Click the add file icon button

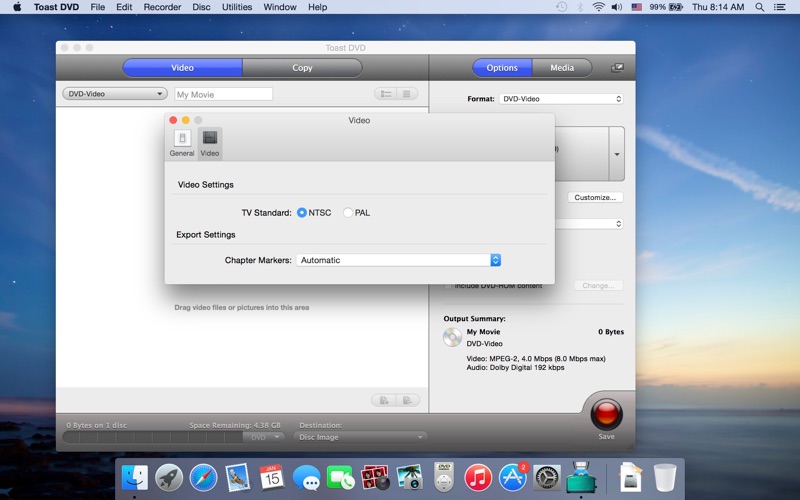384,401
